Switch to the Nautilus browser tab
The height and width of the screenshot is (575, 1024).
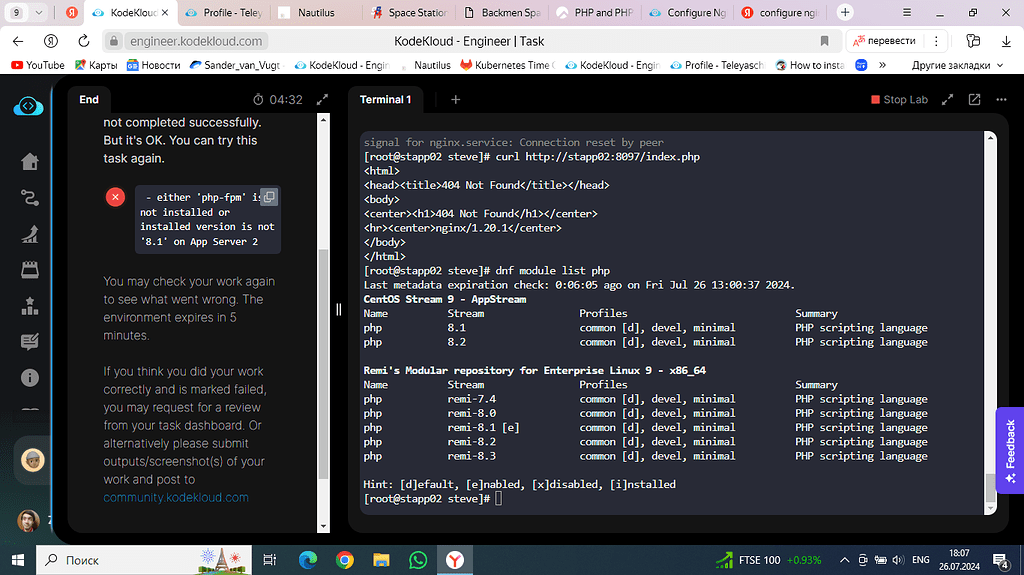click(315, 12)
